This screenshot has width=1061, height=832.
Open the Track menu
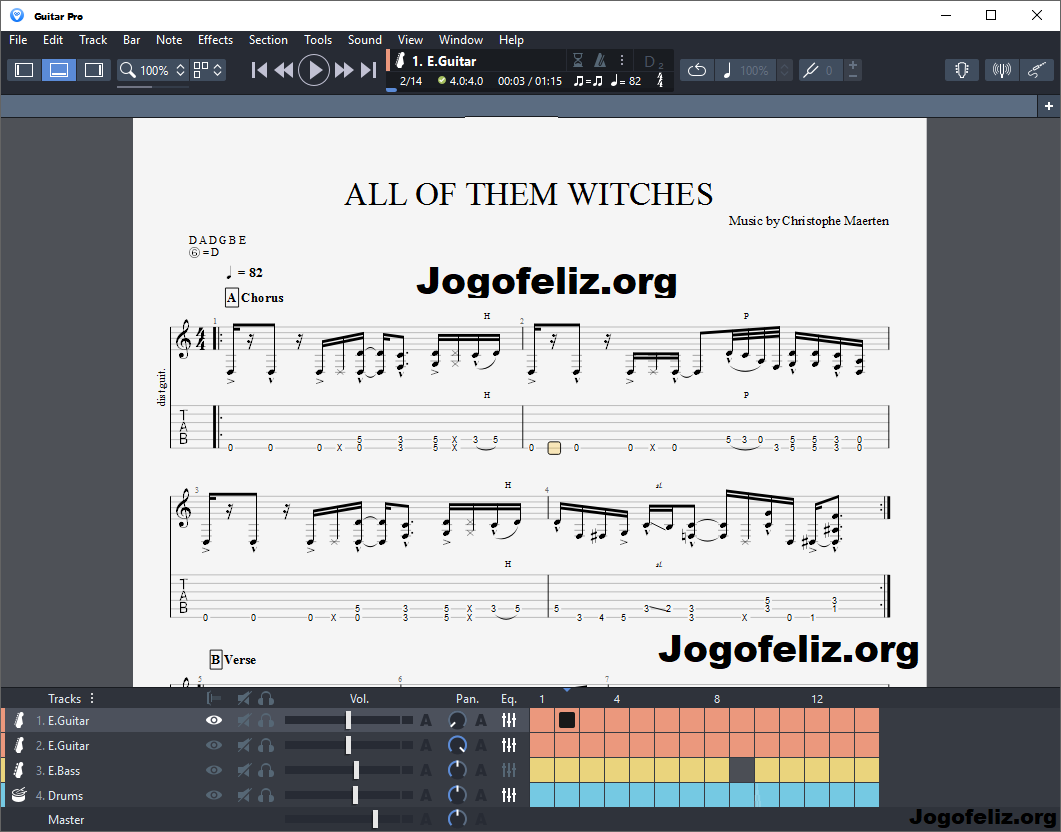93,40
